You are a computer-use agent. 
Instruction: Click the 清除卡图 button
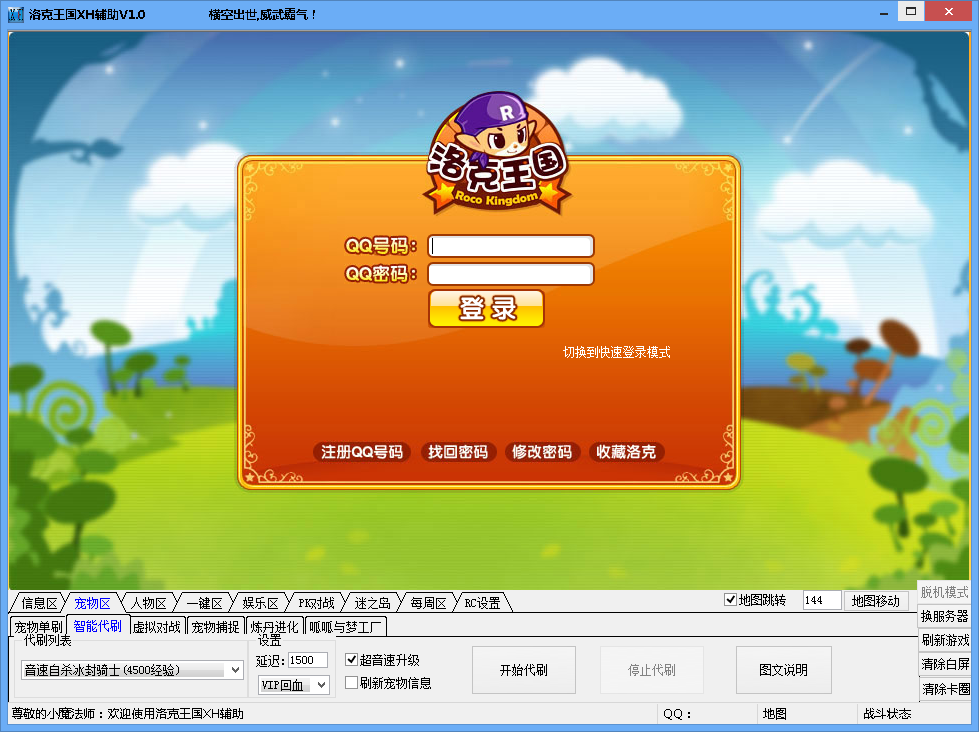coord(945,688)
